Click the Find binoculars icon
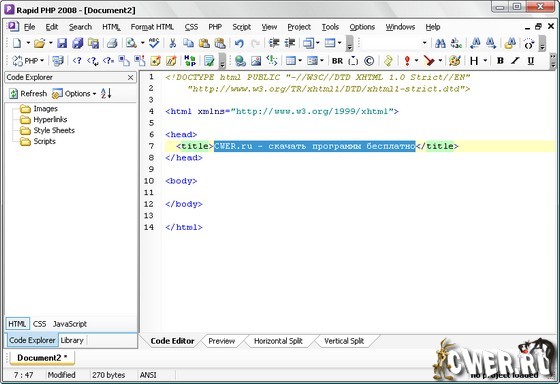The image size is (560, 384). 440,43
